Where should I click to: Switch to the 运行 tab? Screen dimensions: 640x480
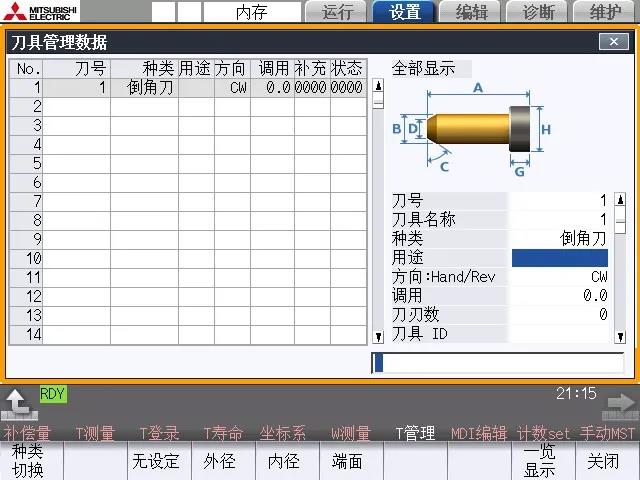click(336, 12)
